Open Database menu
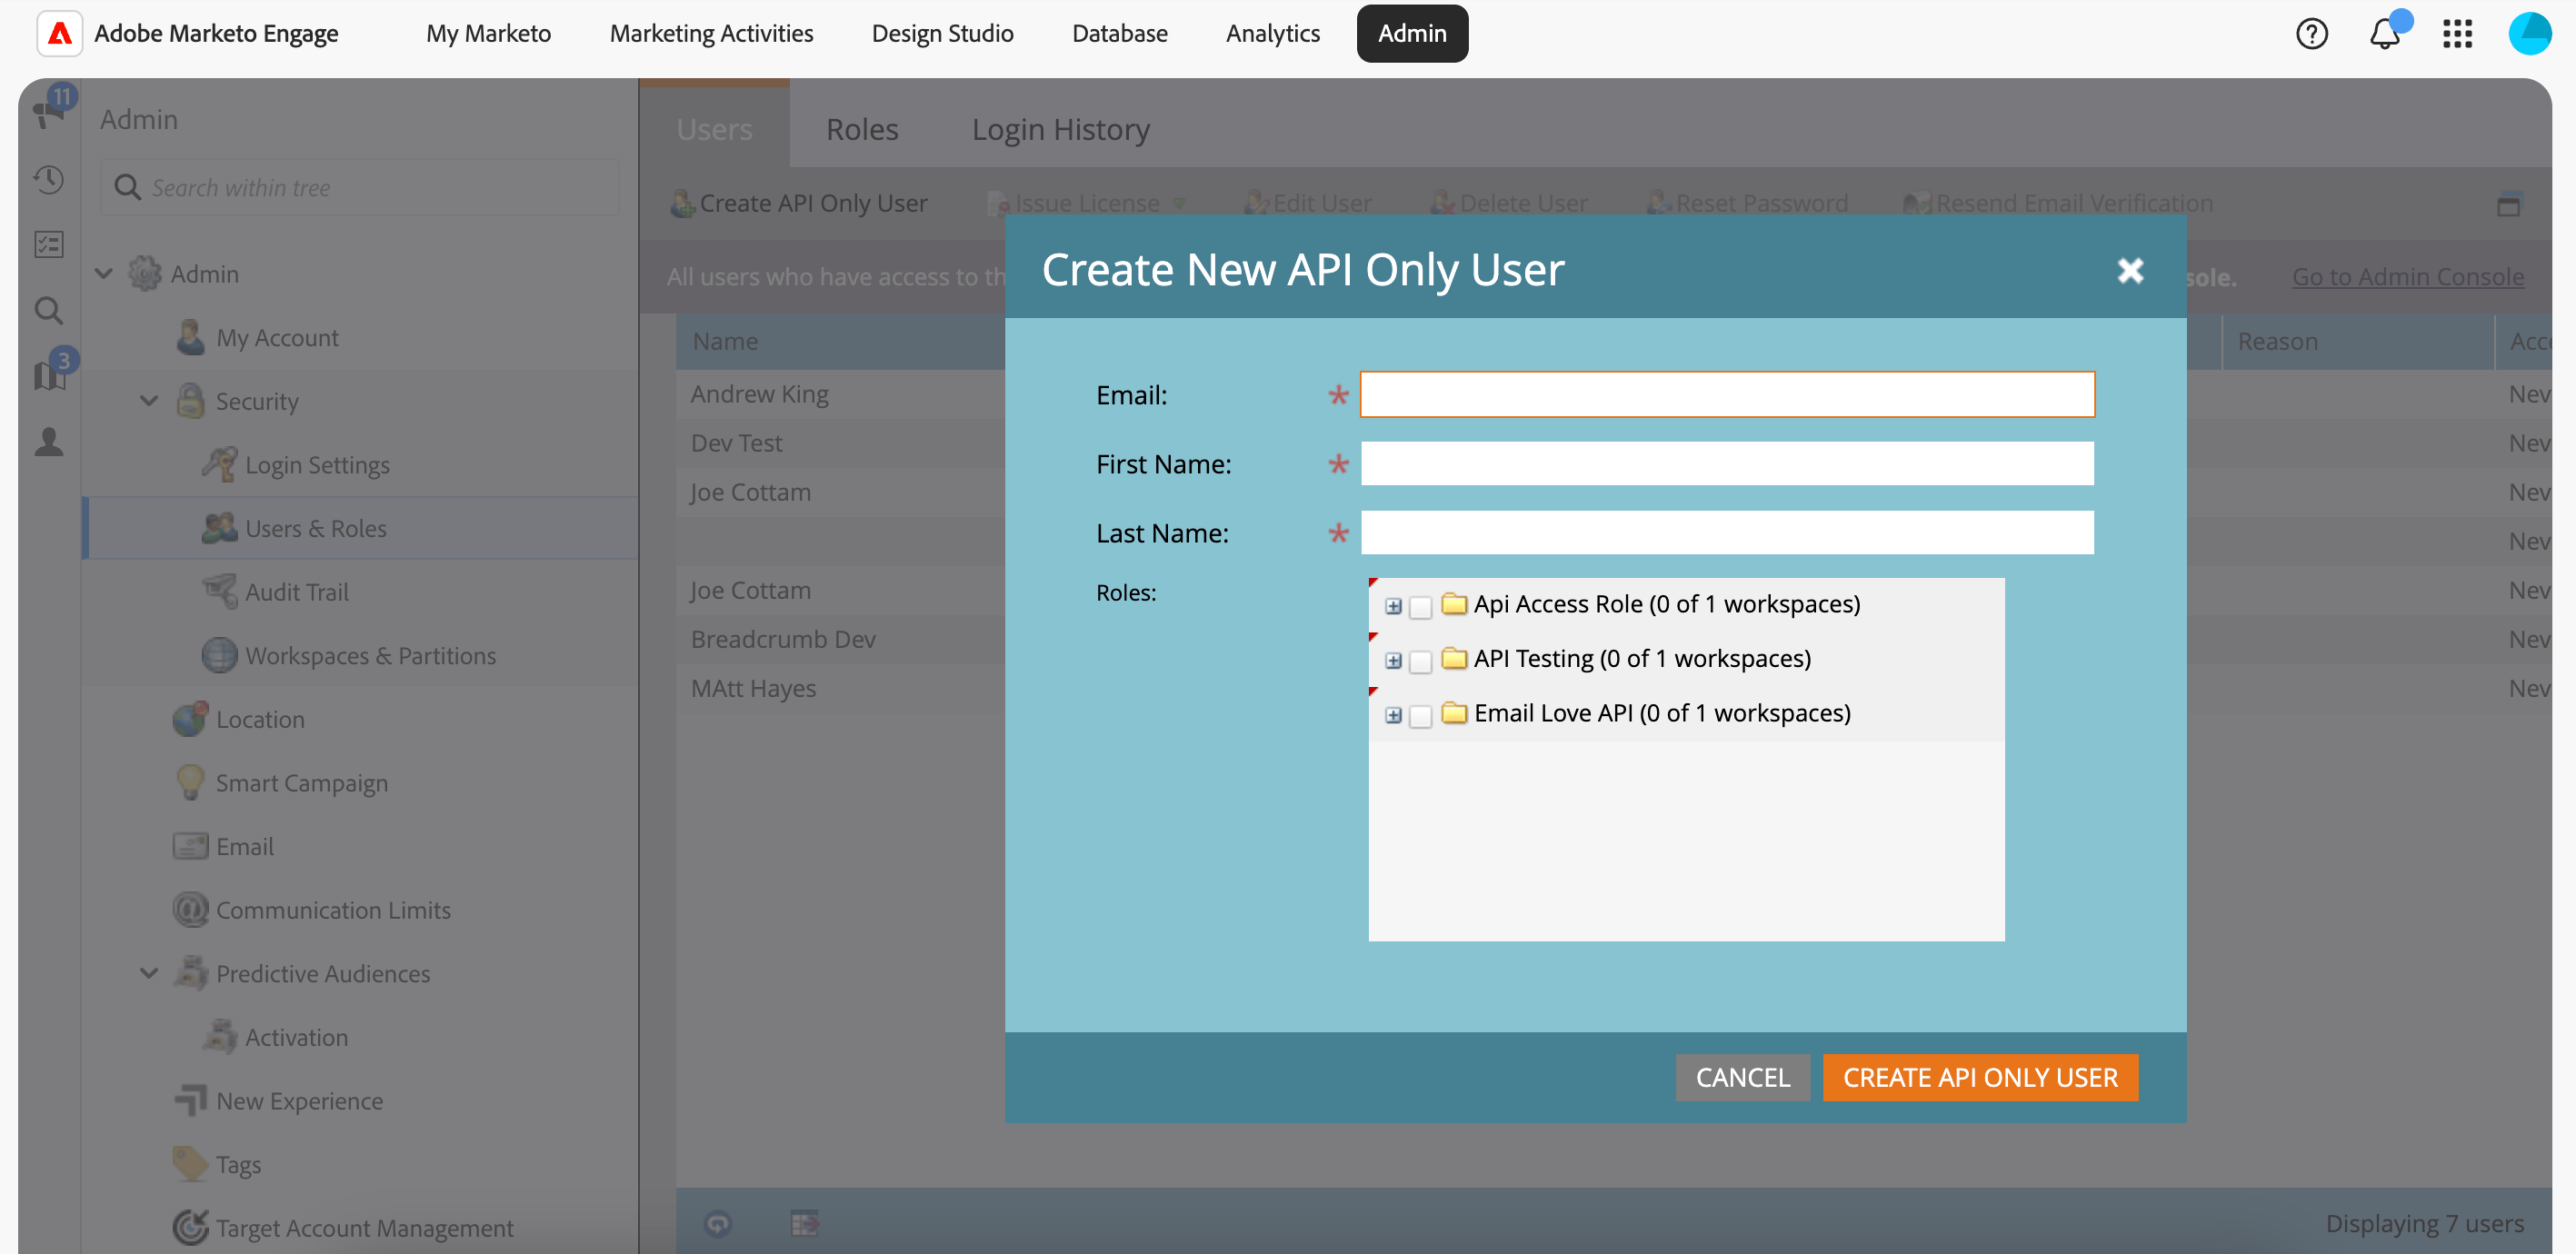 pyautogui.click(x=1119, y=33)
